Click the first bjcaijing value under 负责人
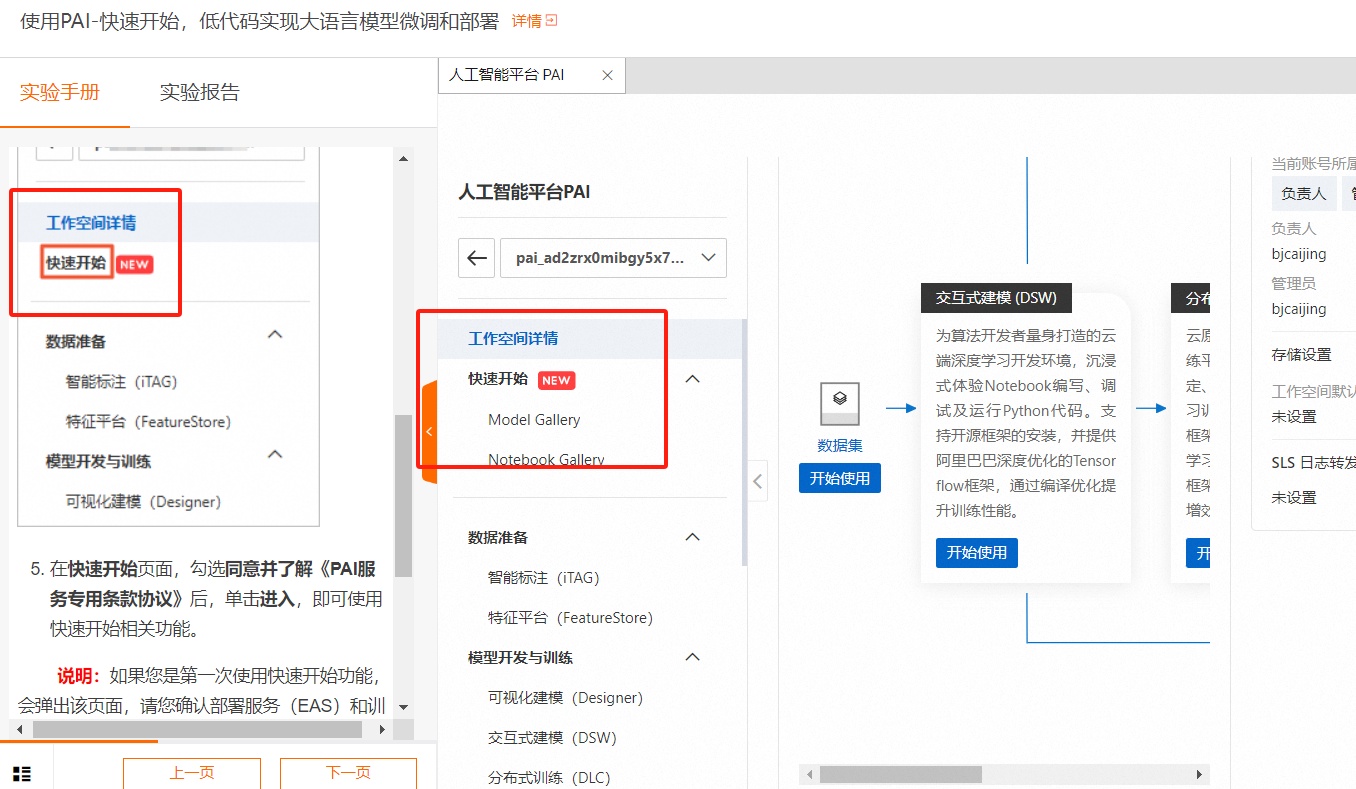The image size is (1356, 789). click(x=1298, y=254)
